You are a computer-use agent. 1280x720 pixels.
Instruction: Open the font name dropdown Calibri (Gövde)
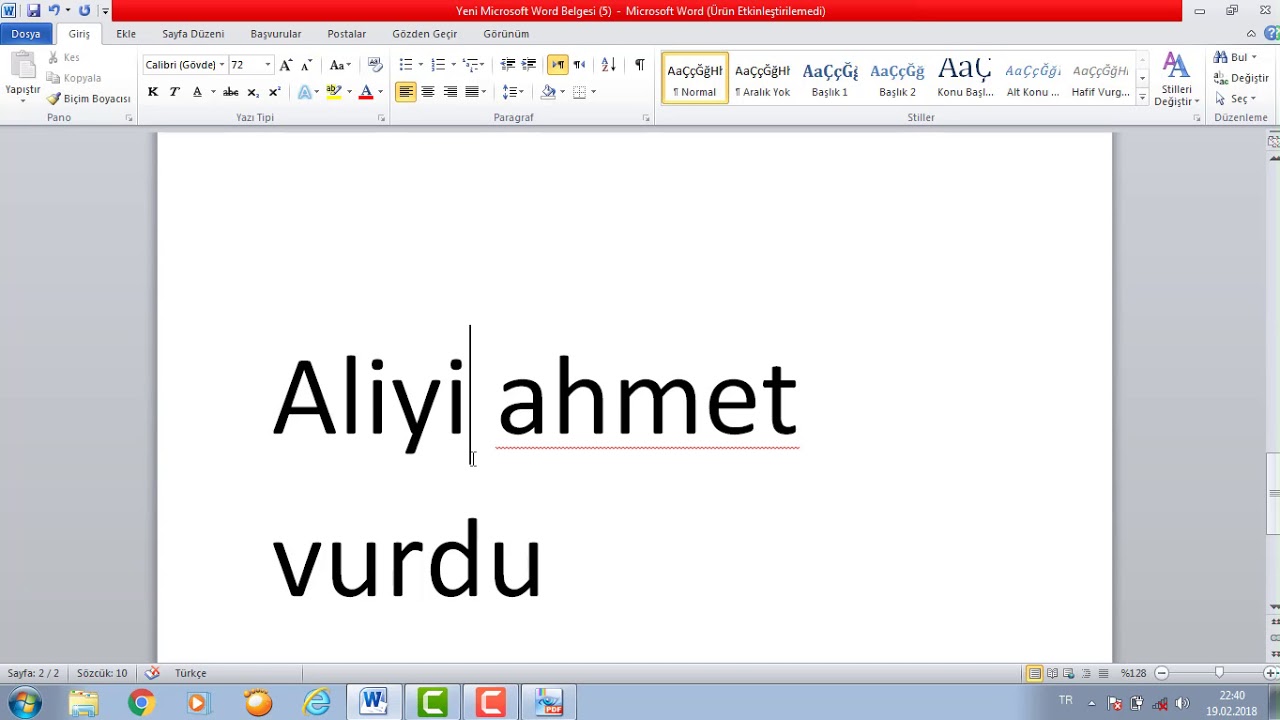(x=221, y=65)
